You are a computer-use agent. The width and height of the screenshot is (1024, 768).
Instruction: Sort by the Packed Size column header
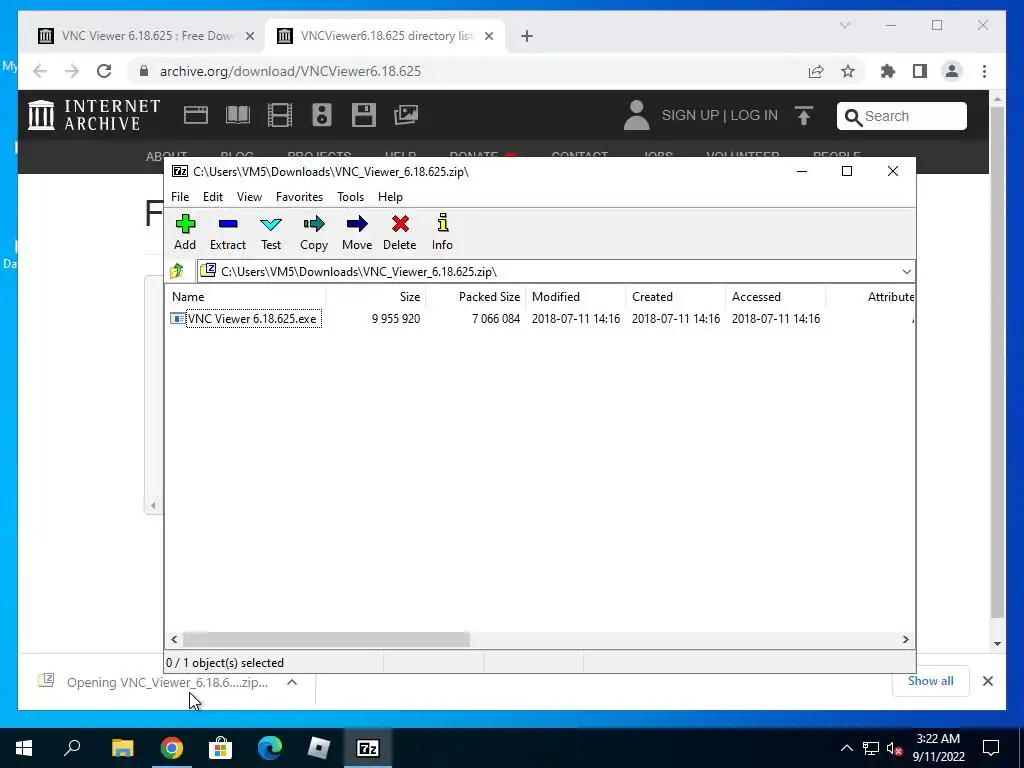click(x=475, y=296)
